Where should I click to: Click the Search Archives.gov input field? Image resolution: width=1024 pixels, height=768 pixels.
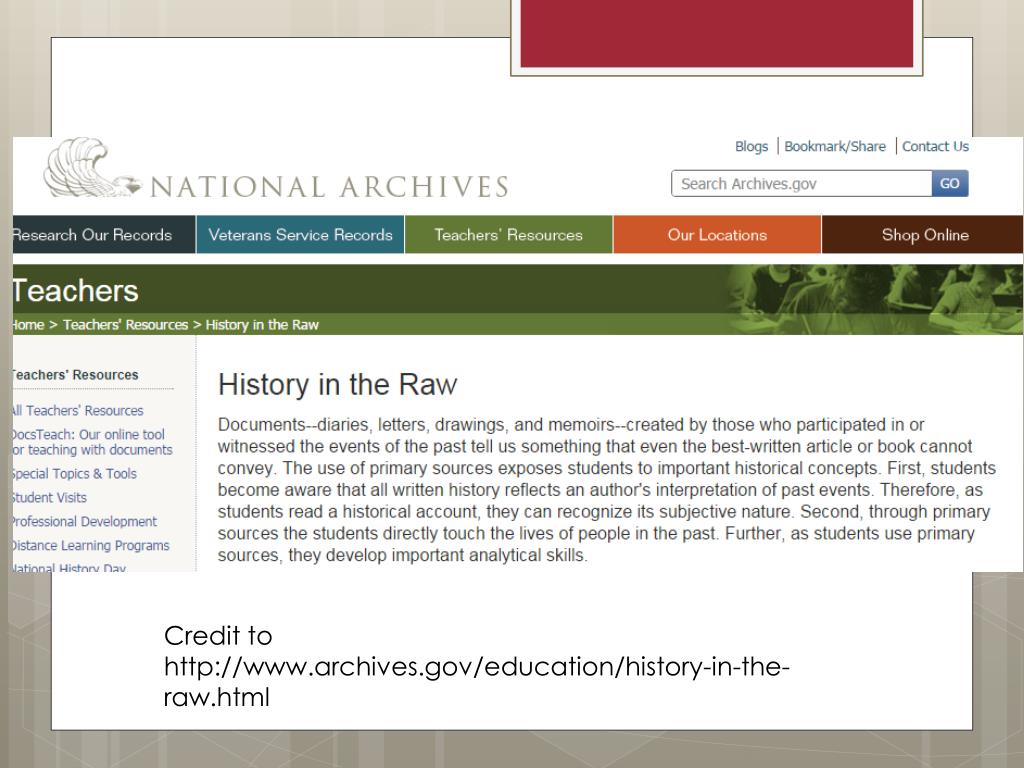click(x=801, y=184)
